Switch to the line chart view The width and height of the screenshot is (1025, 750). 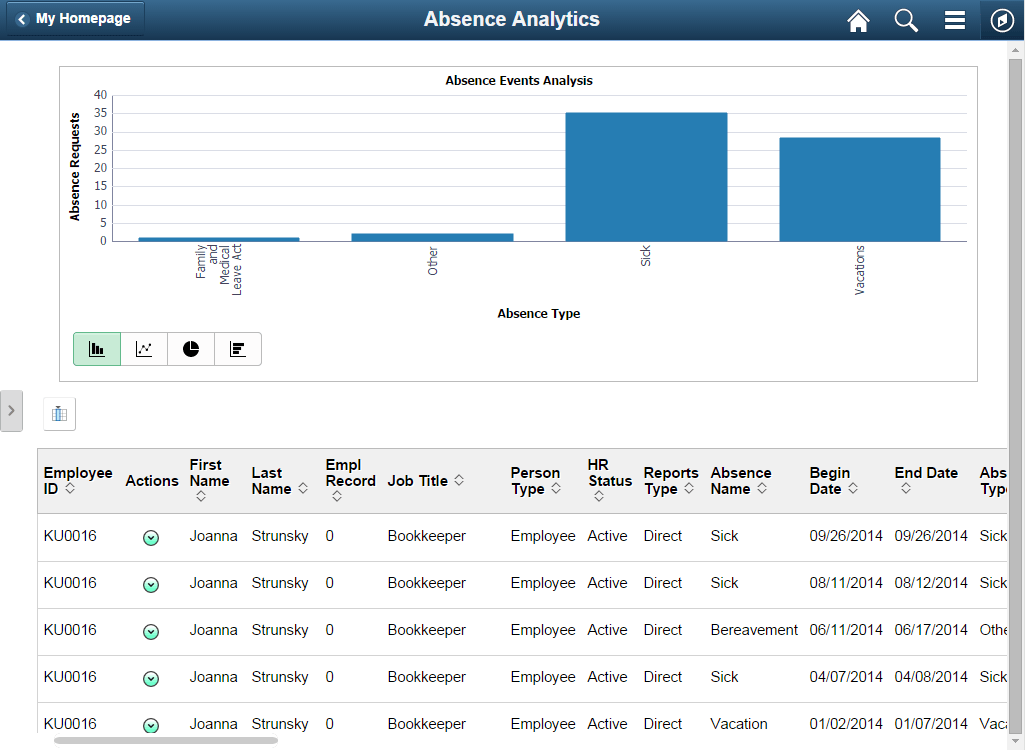tap(143, 348)
